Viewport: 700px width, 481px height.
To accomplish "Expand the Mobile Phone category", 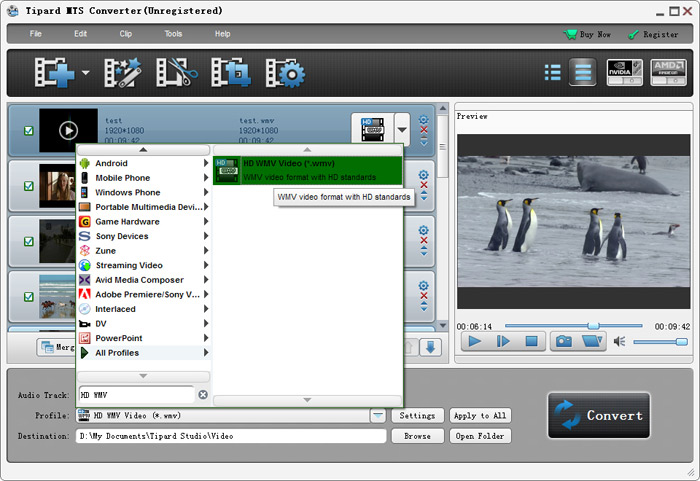I will (144, 178).
